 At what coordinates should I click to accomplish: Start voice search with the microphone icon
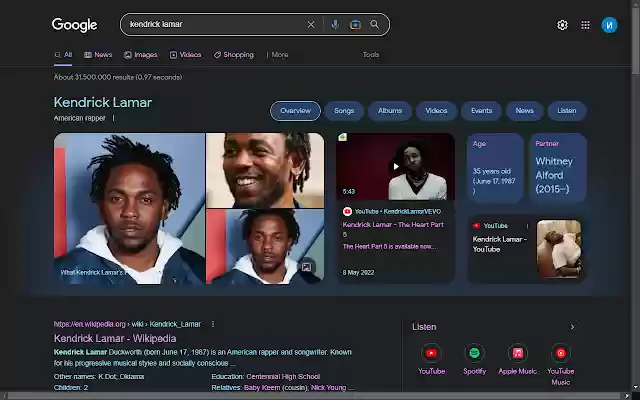[335, 24]
